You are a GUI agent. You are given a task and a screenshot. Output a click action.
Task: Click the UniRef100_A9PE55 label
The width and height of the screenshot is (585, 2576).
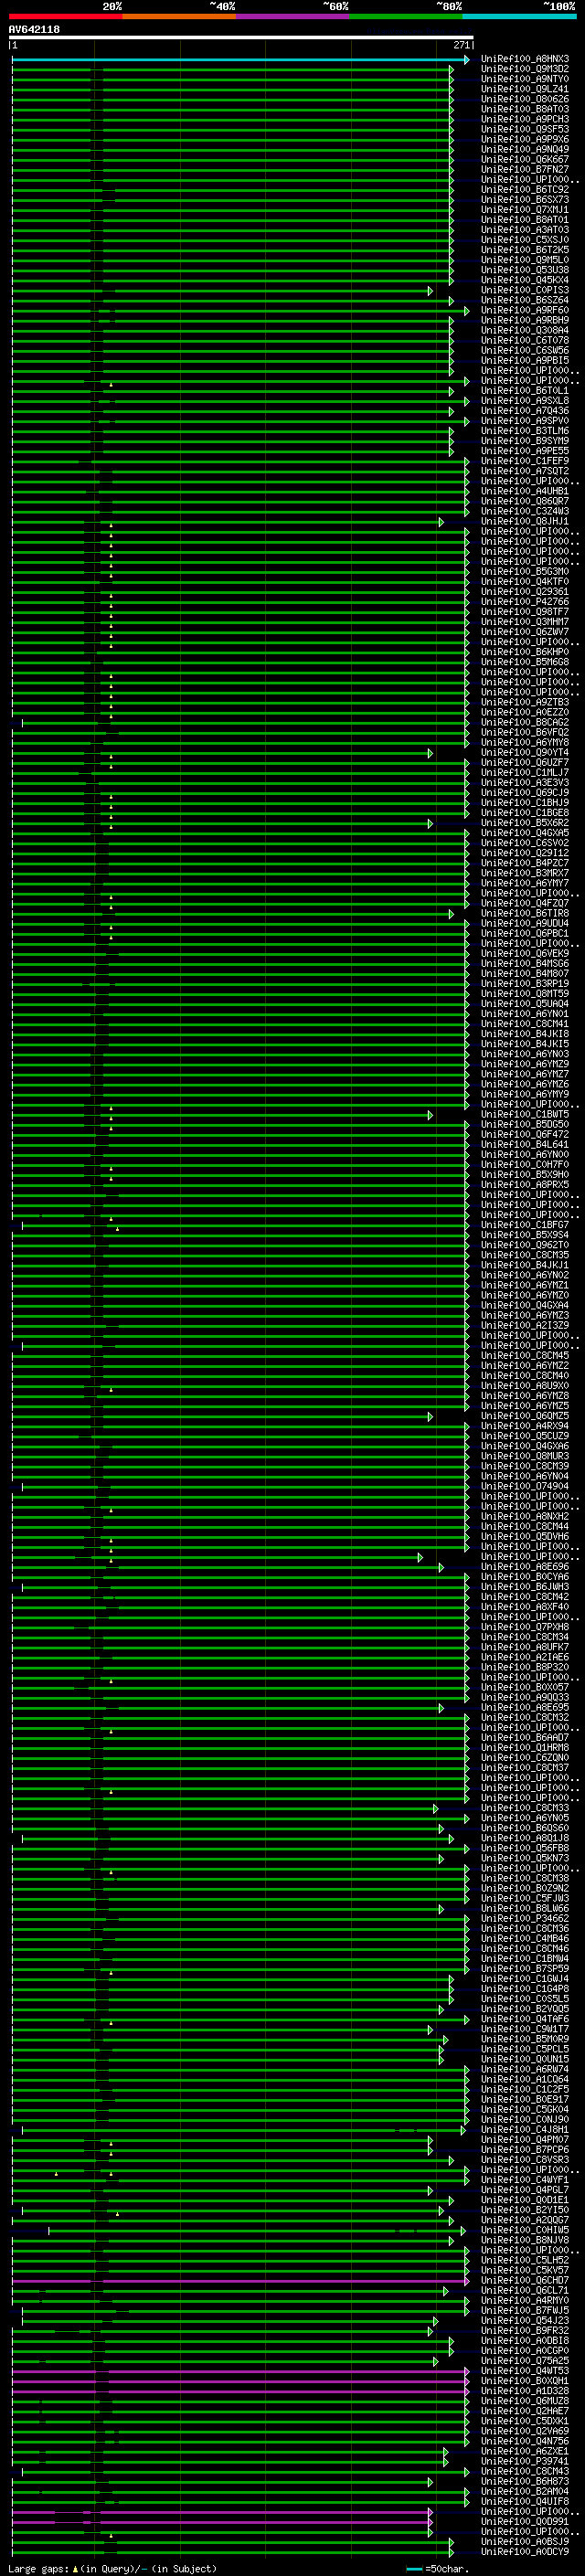[x=525, y=451]
